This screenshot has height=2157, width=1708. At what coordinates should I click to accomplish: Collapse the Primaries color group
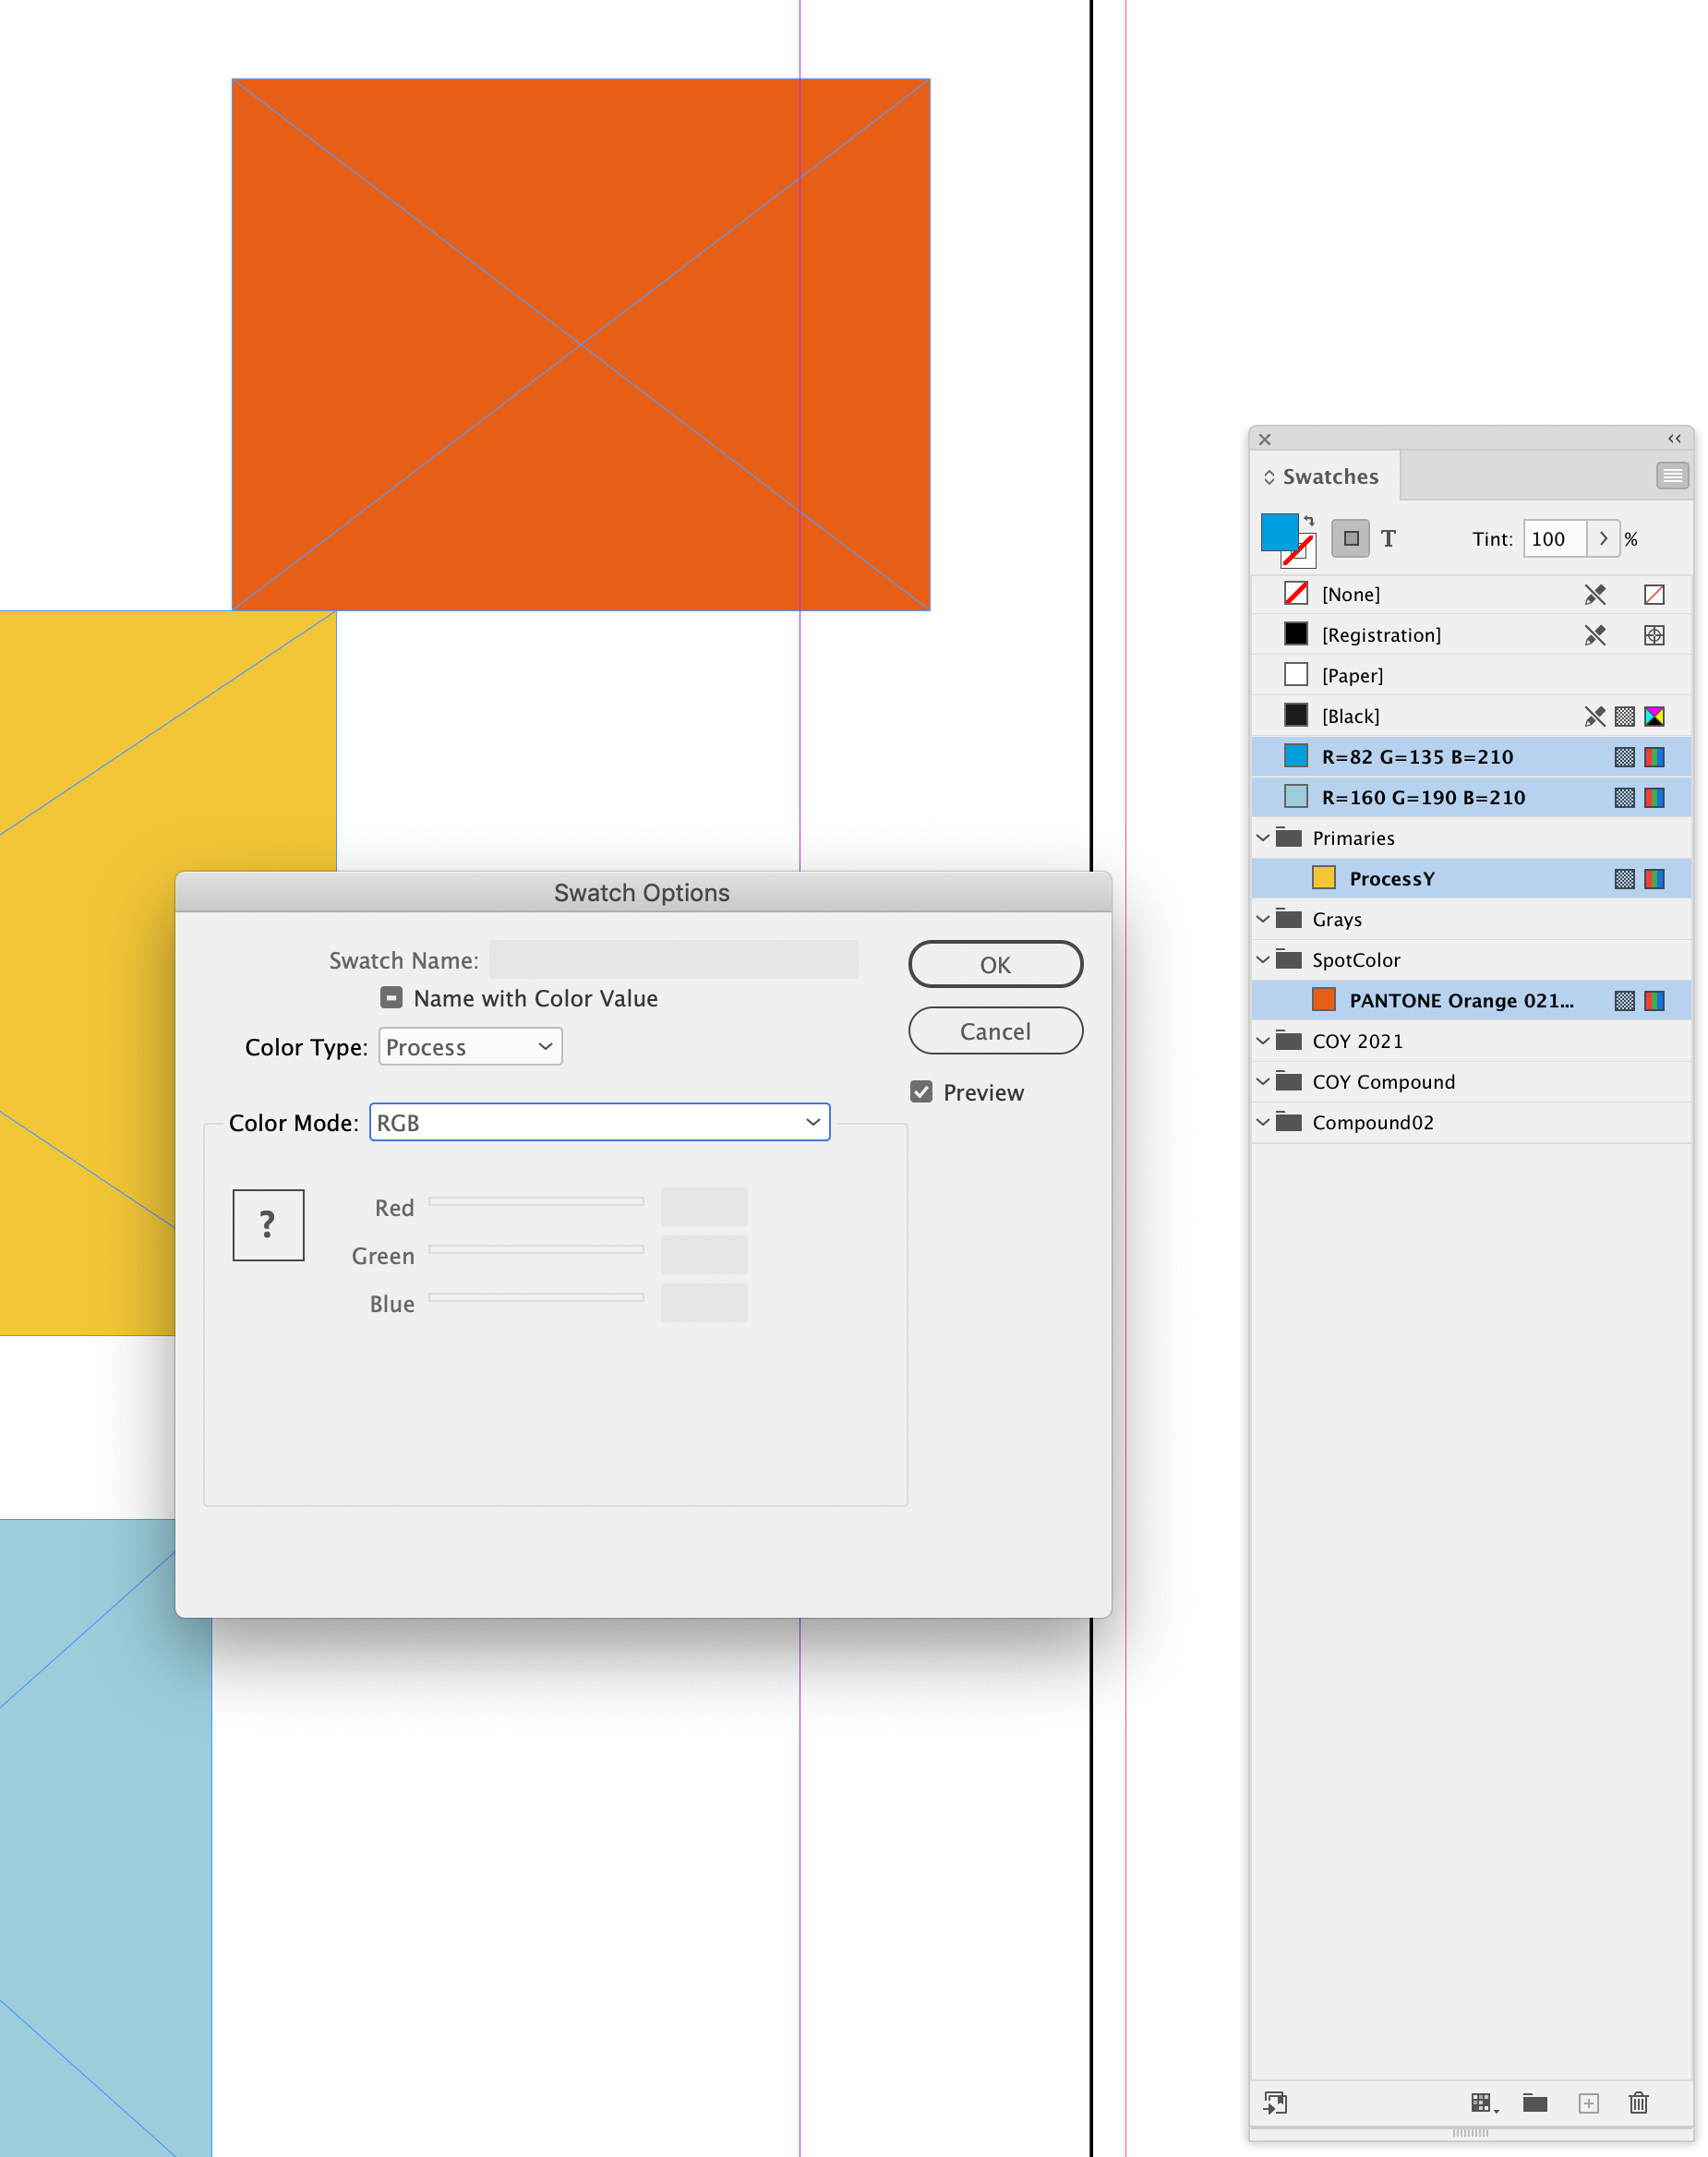[x=1263, y=837]
